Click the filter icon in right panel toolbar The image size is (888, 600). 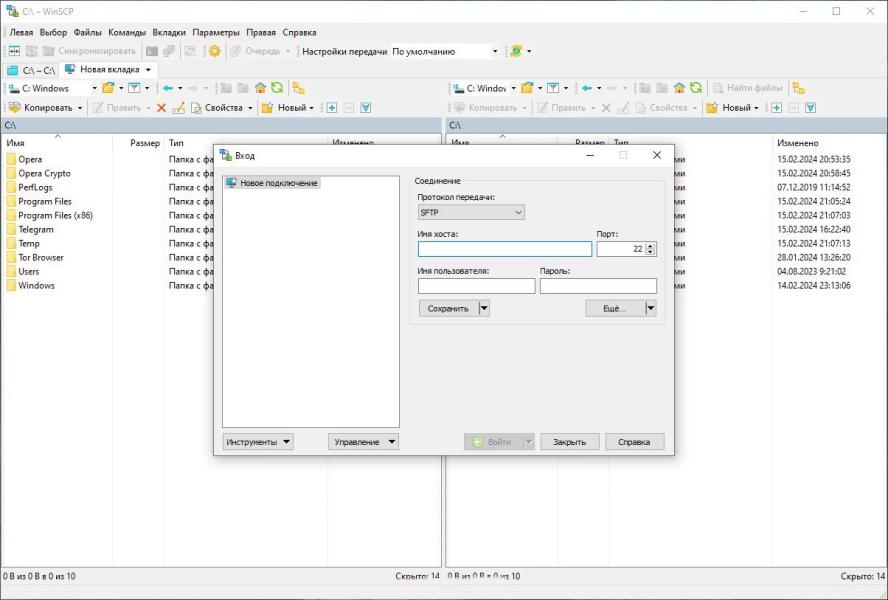553,88
